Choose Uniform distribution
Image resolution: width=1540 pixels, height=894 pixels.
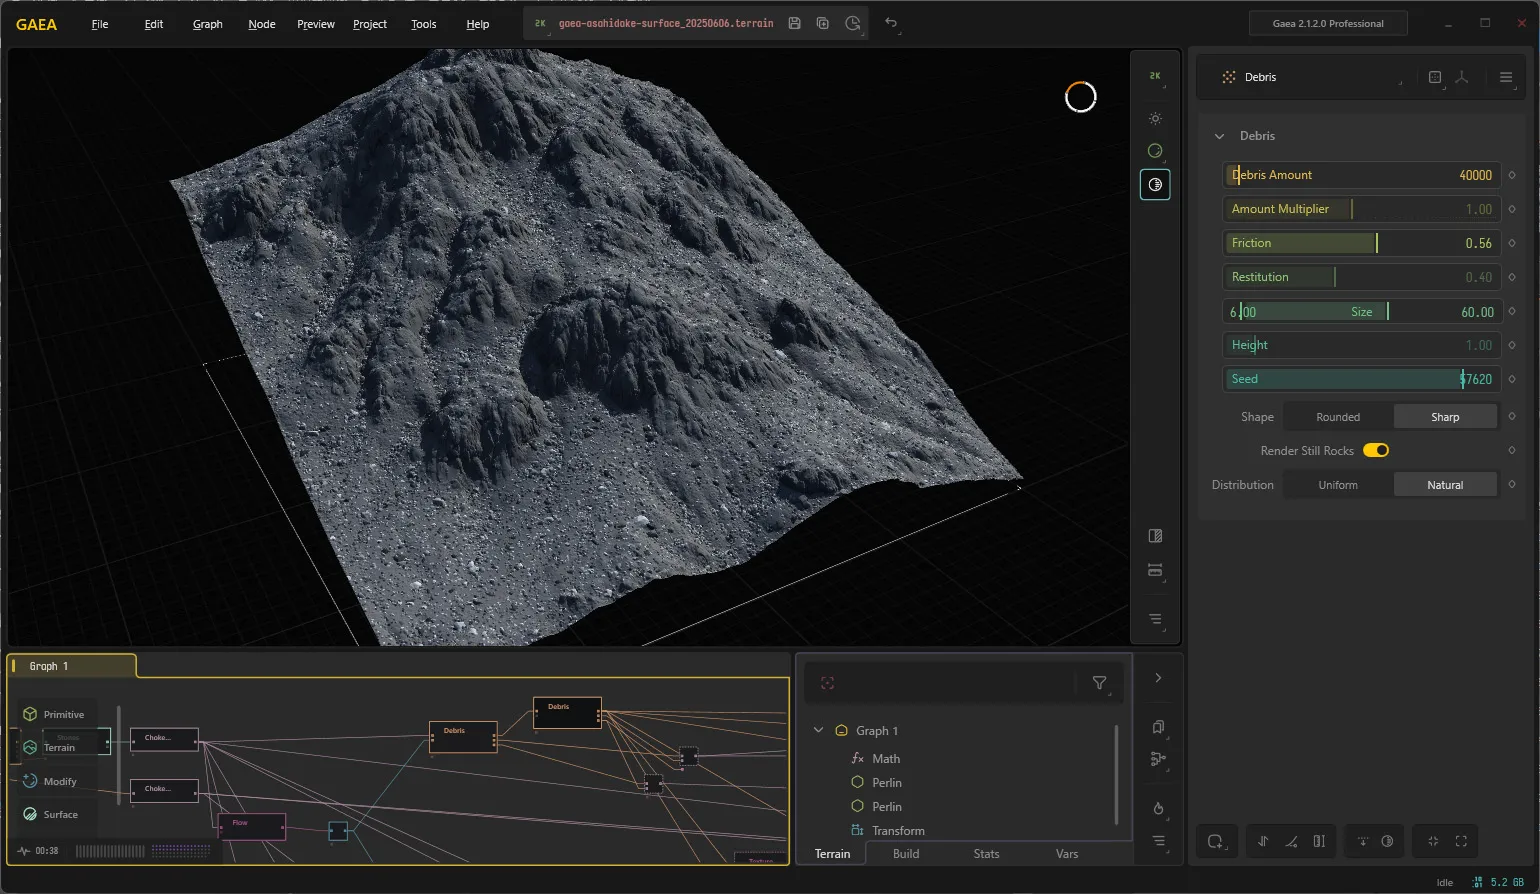pos(1338,485)
